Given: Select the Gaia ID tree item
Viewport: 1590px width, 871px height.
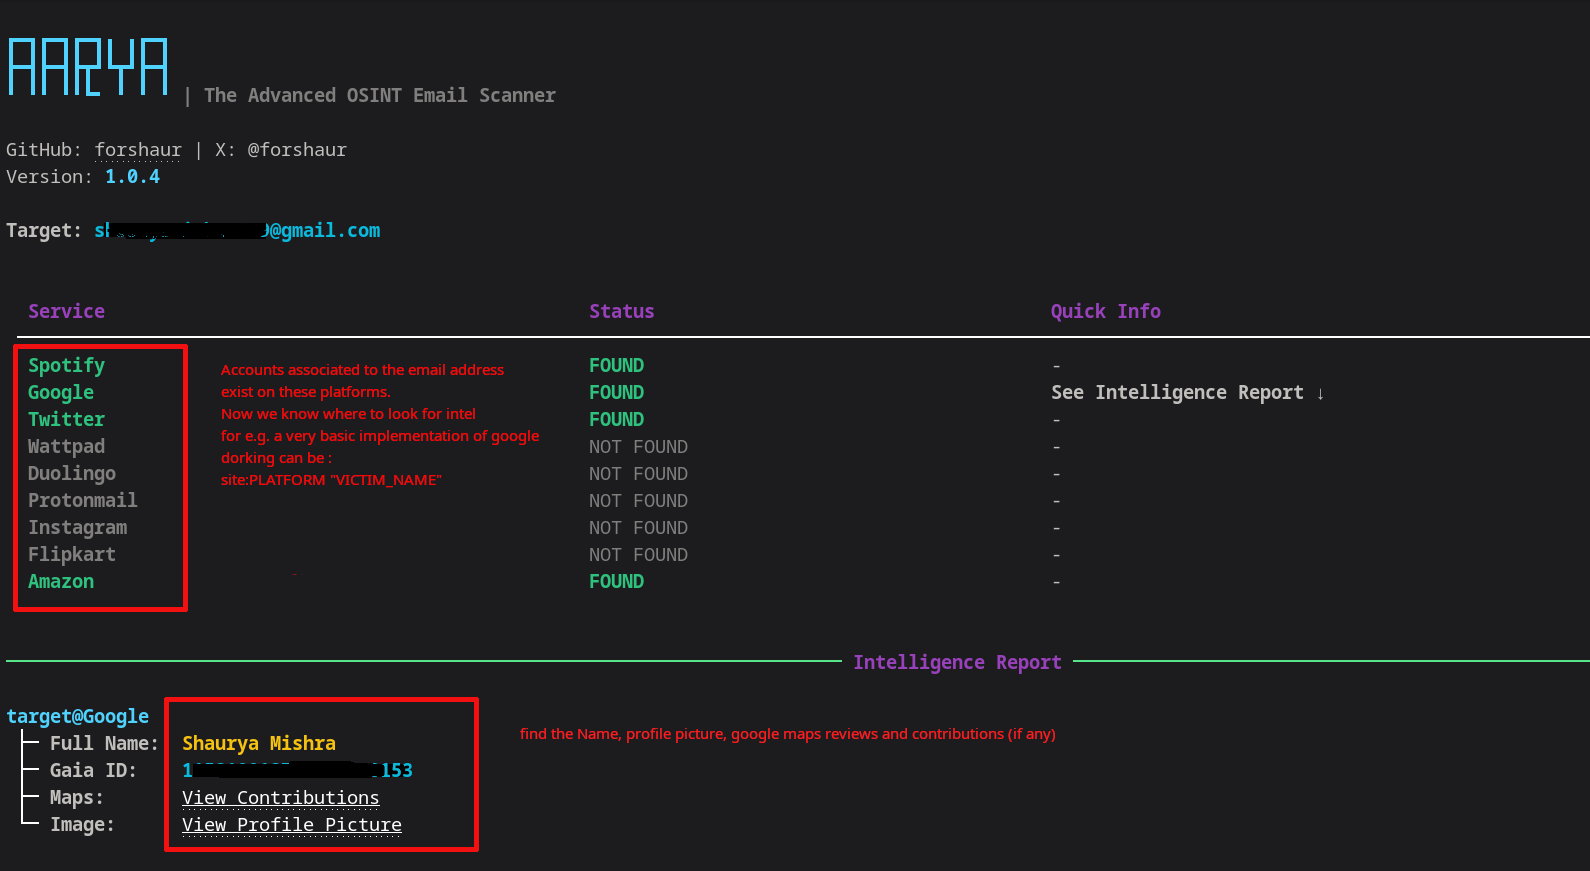Looking at the screenshot, I should click(93, 771).
